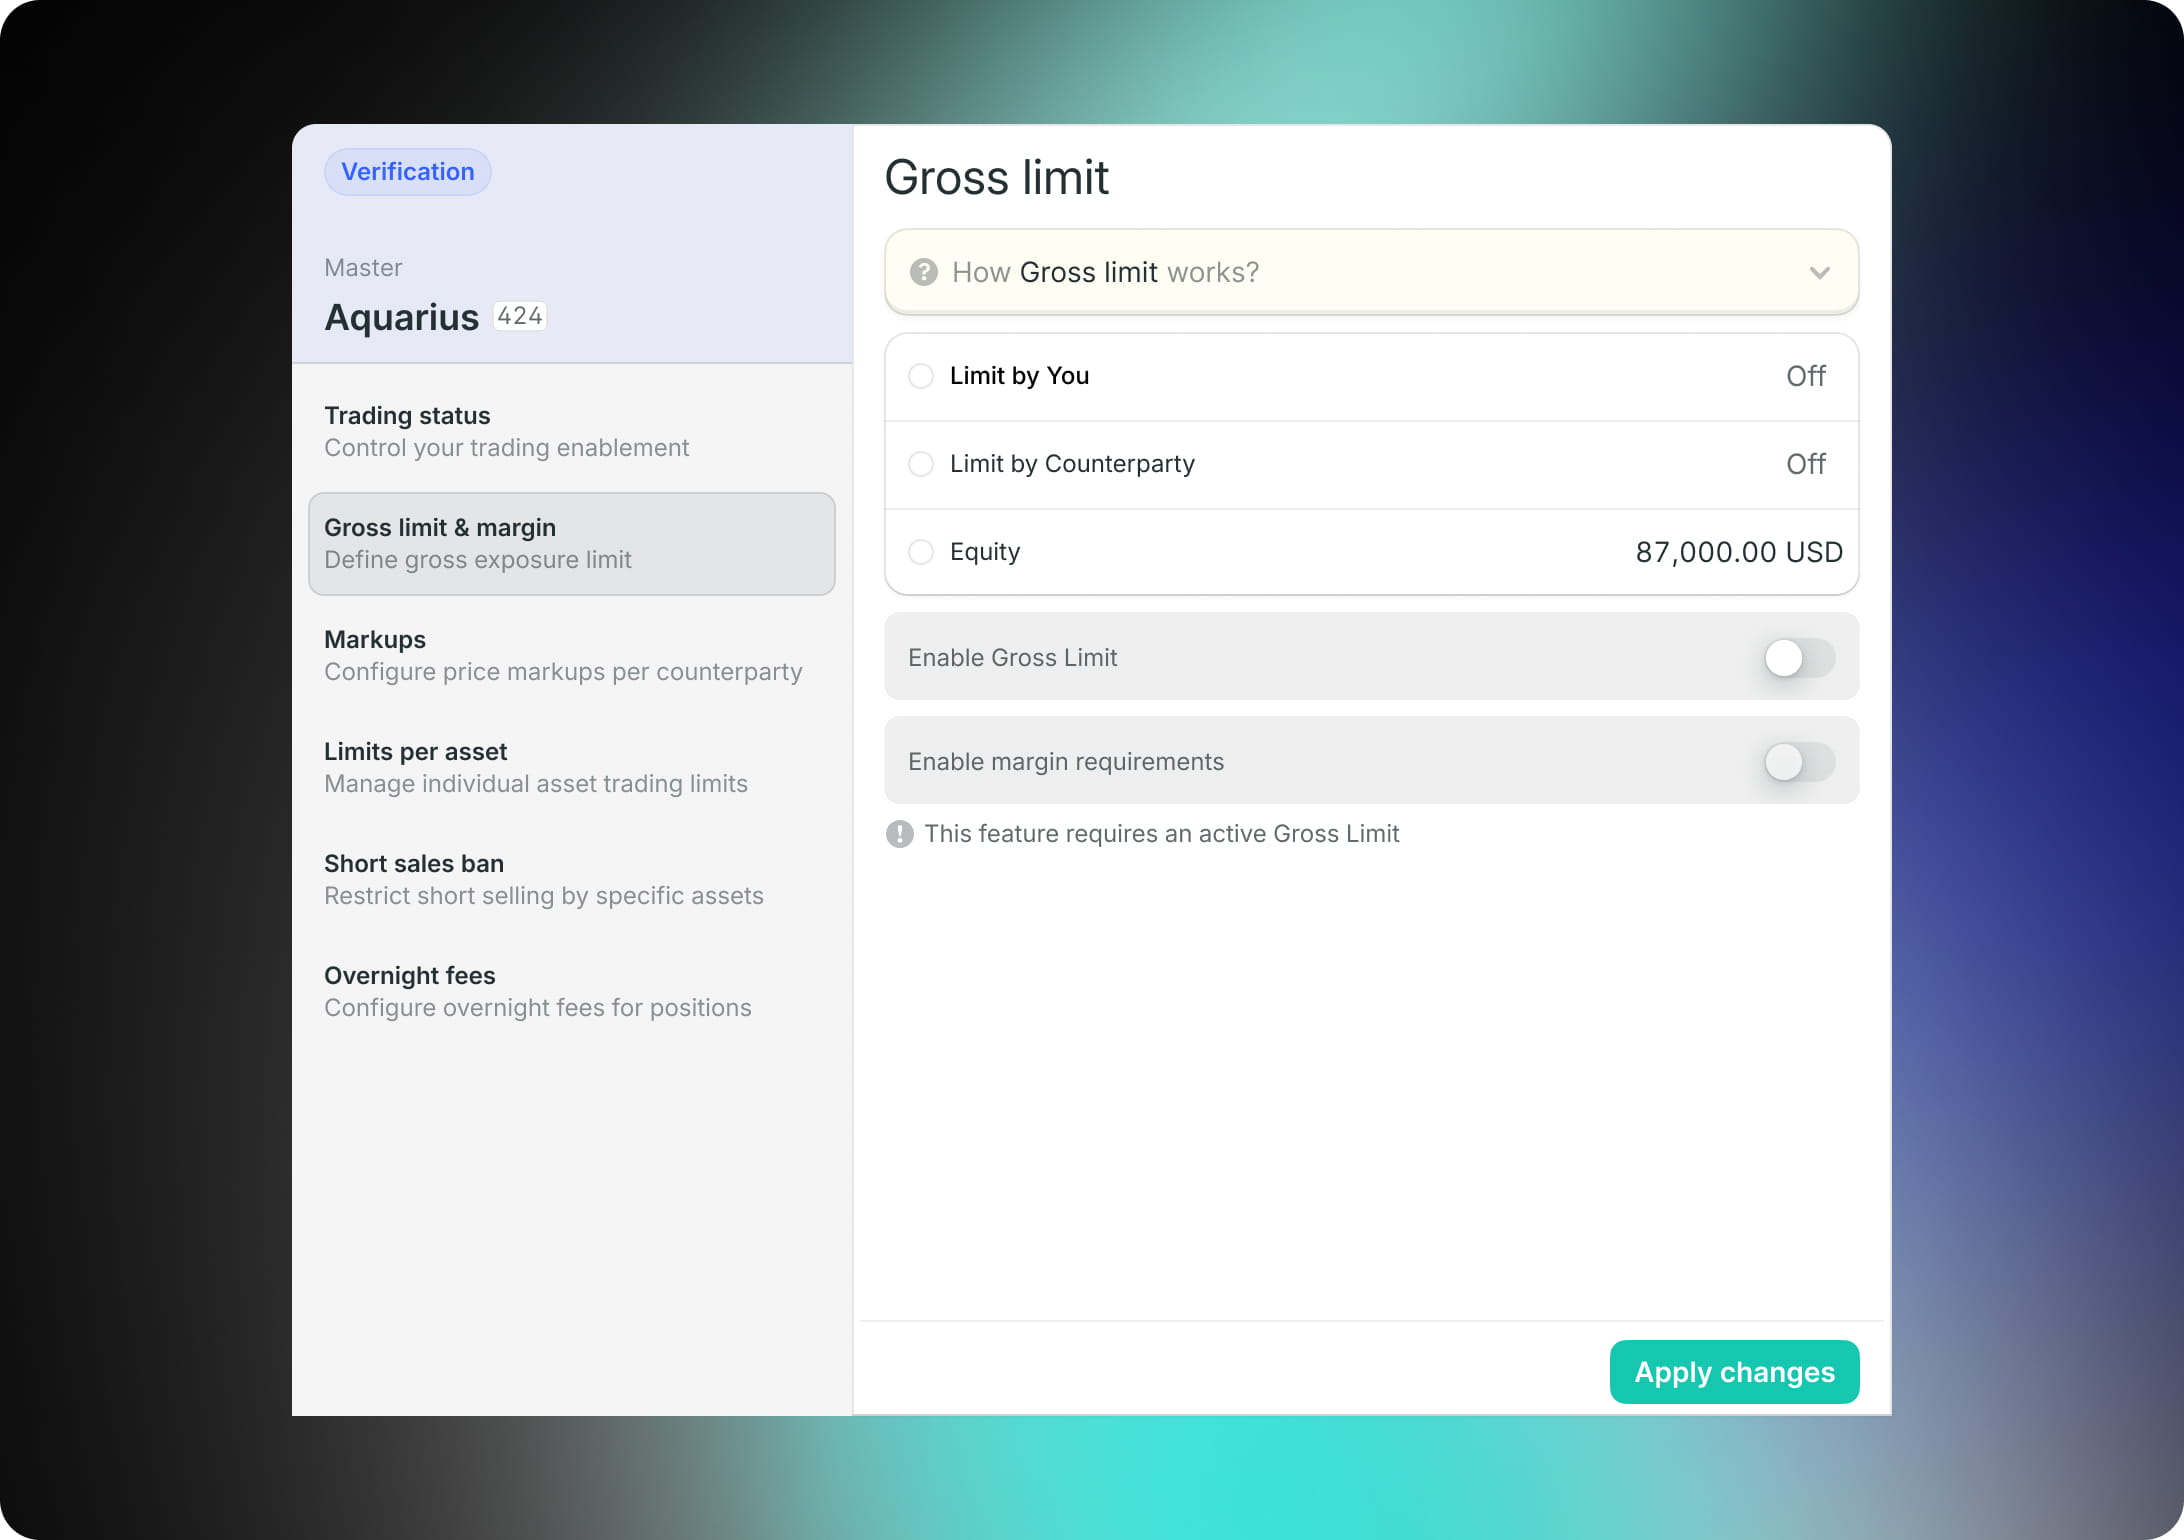Select the Limit by You radio button
Viewport: 2184px width, 1540px height.
921,376
